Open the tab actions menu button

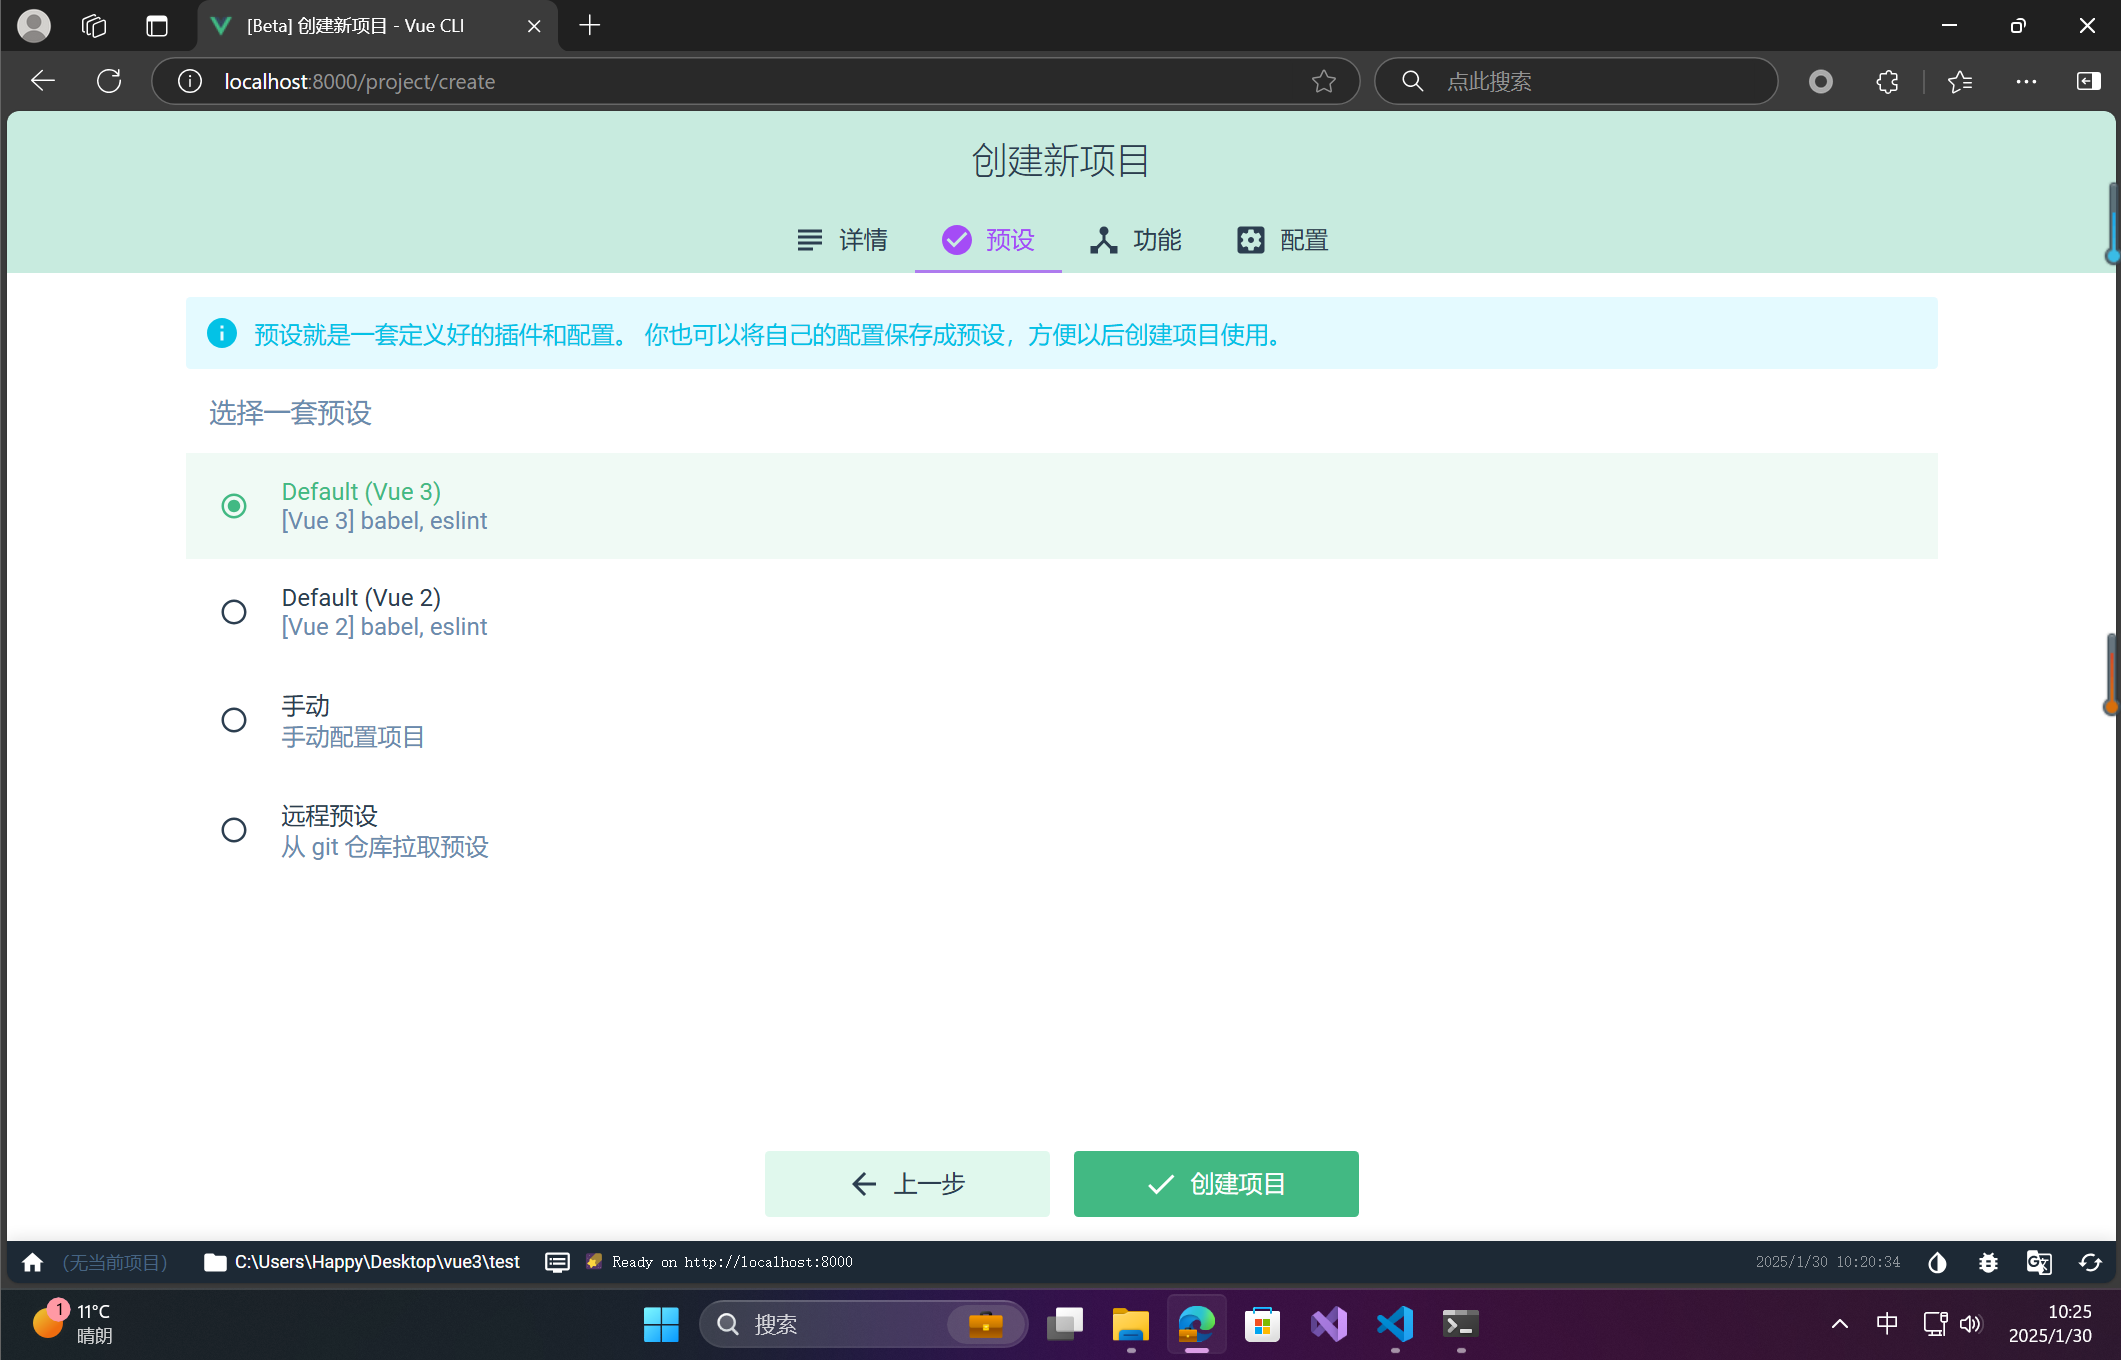[157, 26]
